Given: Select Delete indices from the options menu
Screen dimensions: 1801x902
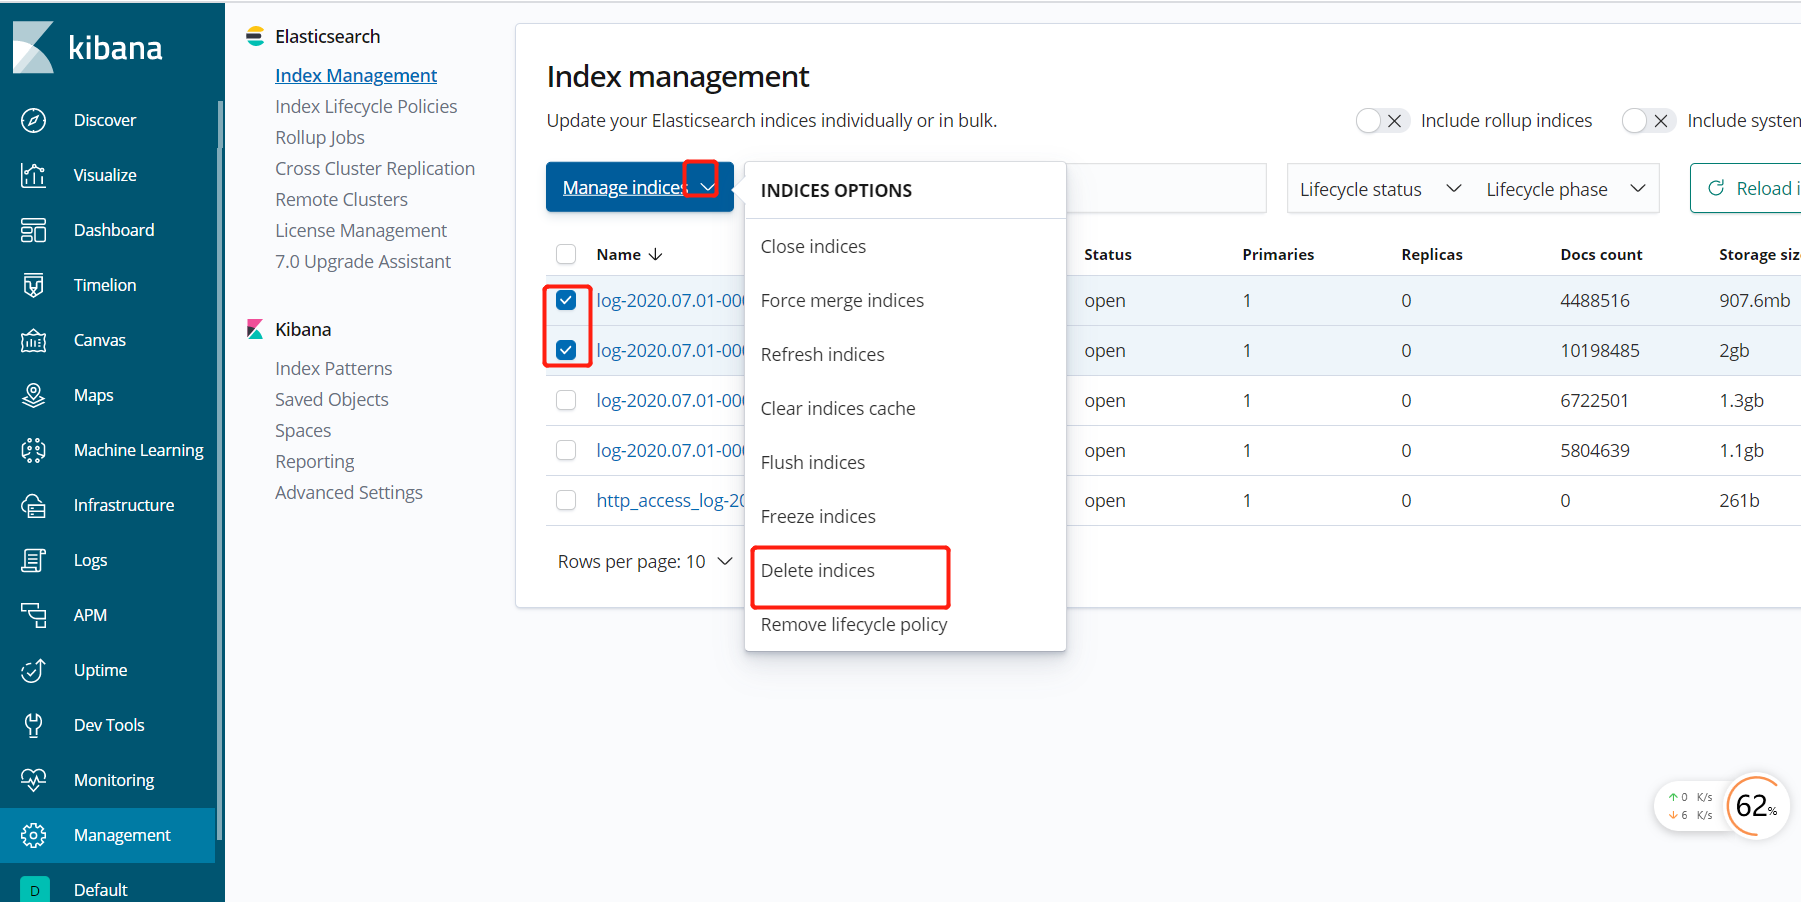Looking at the screenshot, I should point(818,570).
